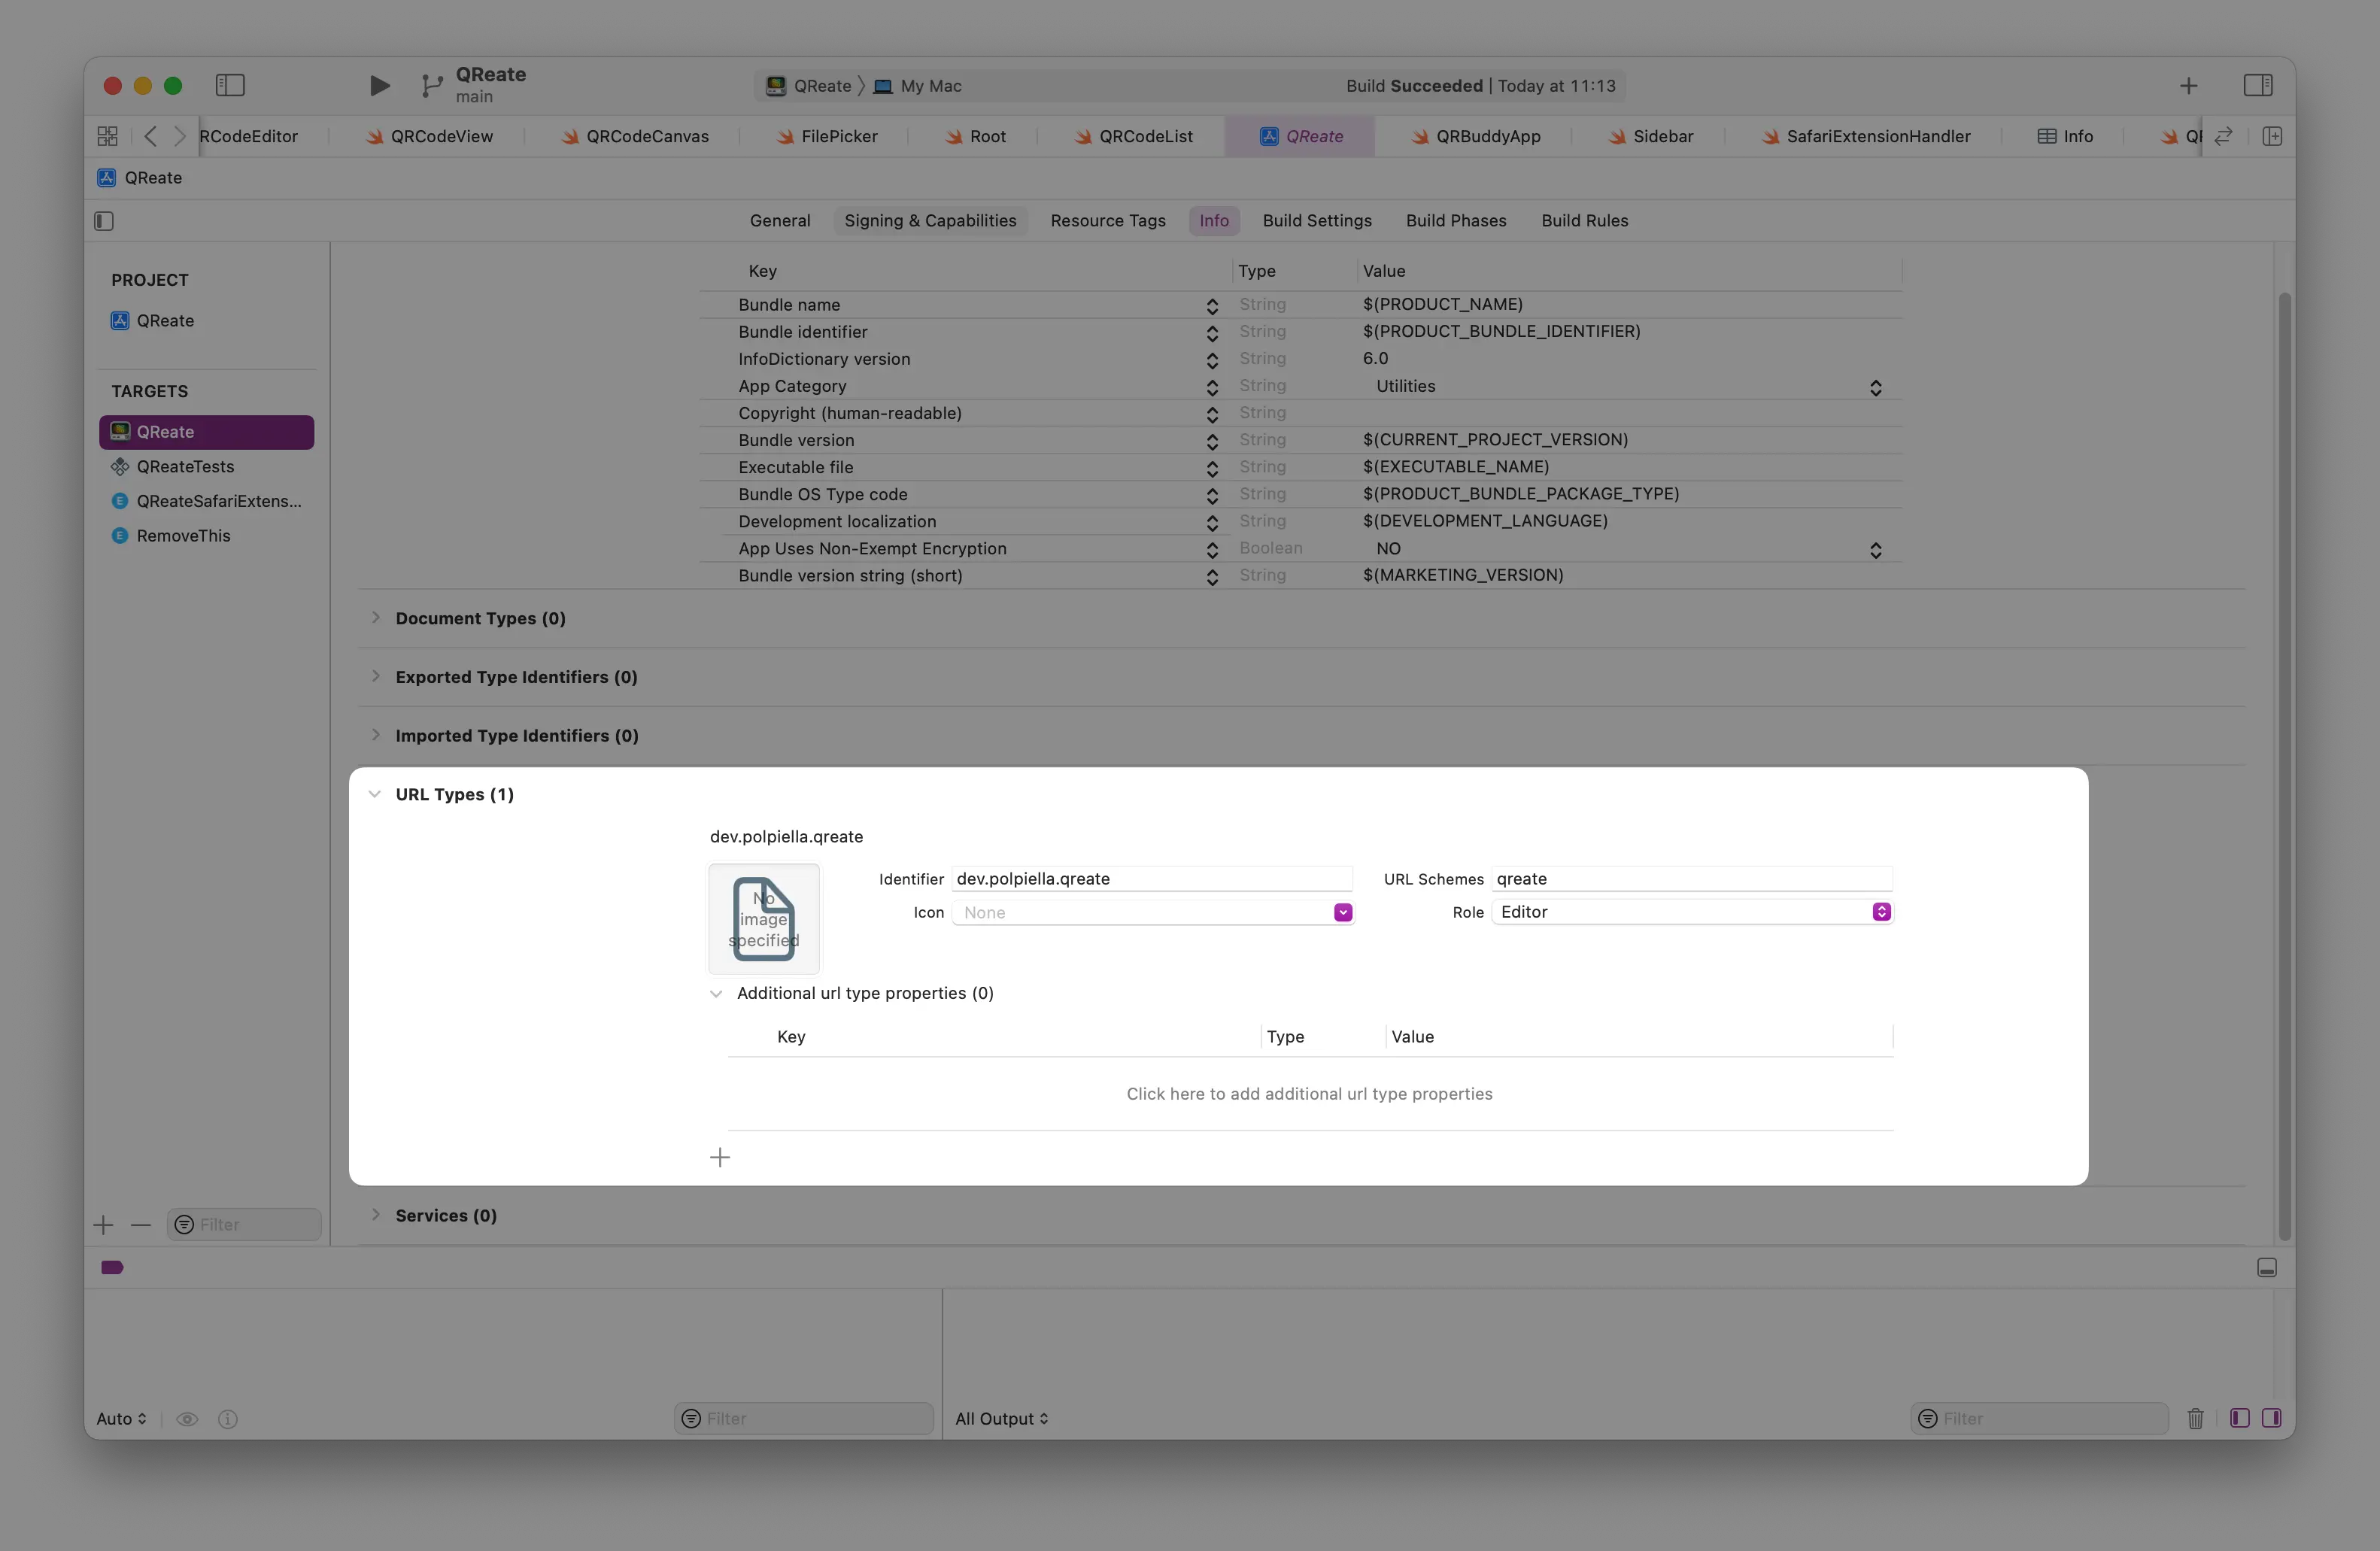The width and height of the screenshot is (2380, 1551).
Task: Go back with the left chevron
Action: point(151,136)
